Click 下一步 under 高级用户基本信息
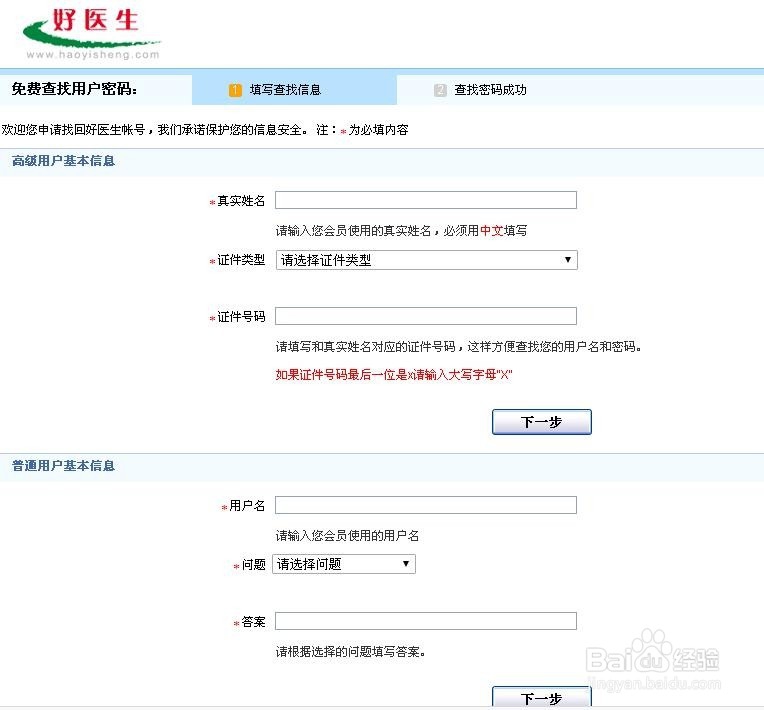This screenshot has width=764, height=710. pos(542,422)
